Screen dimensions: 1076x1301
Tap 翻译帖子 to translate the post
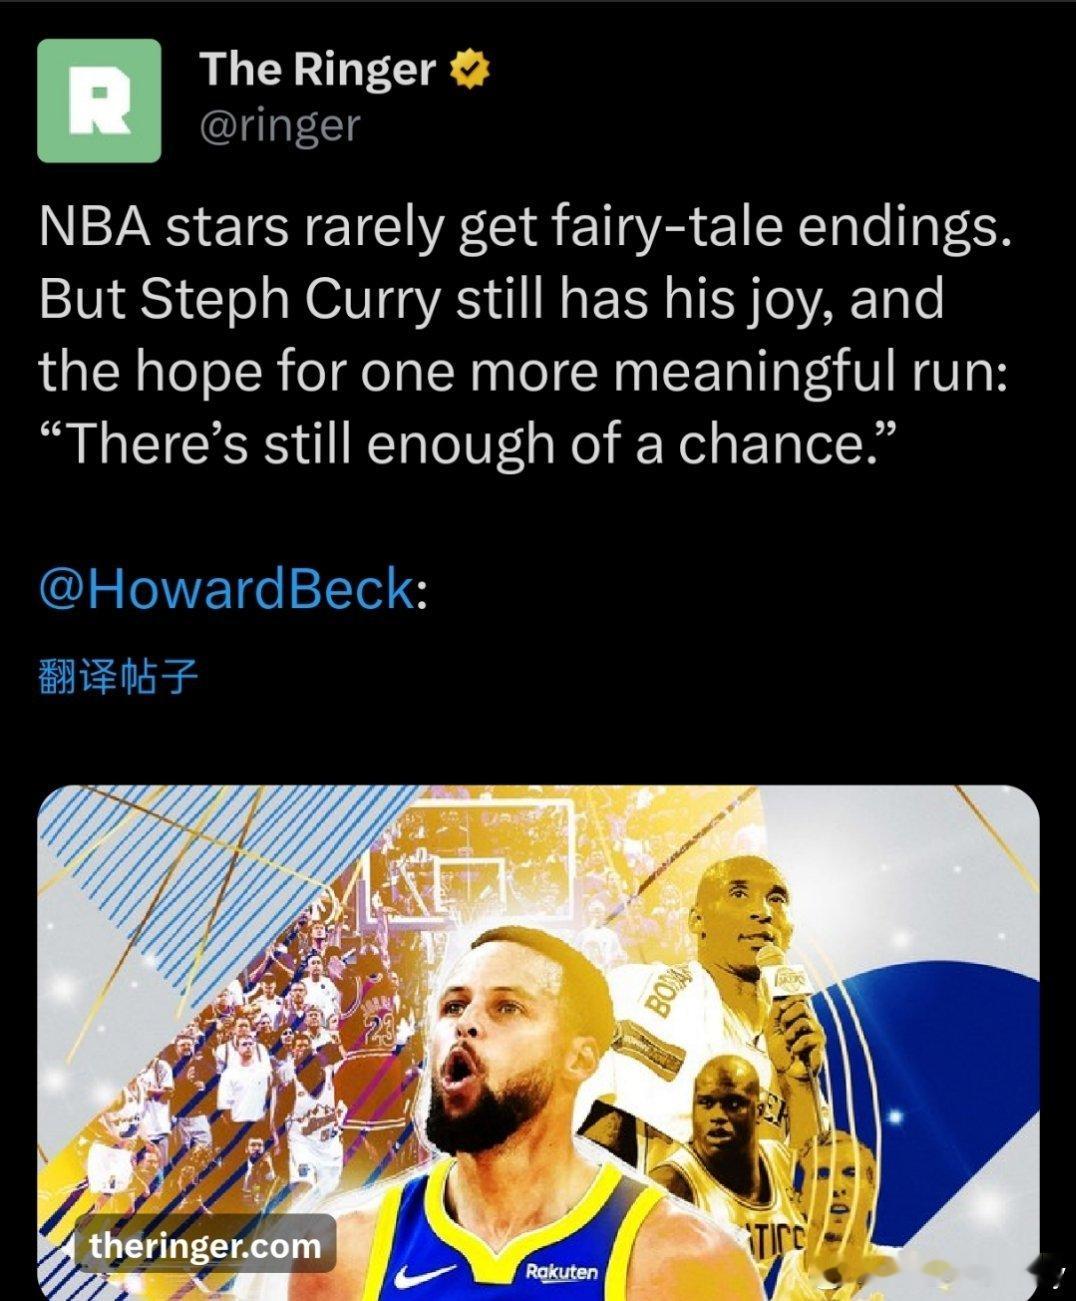(x=118, y=678)
